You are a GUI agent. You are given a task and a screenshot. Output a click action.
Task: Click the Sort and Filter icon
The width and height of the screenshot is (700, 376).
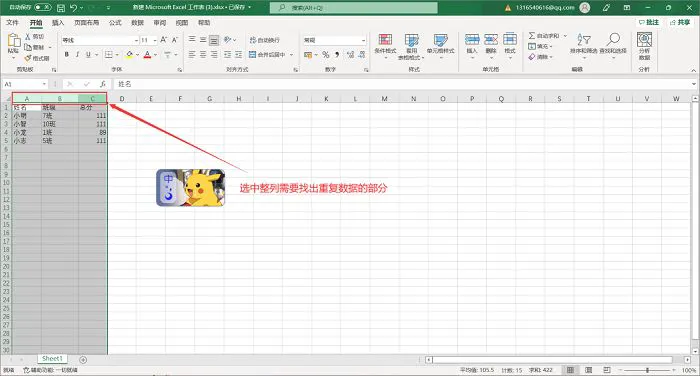(x=583, y=40)
